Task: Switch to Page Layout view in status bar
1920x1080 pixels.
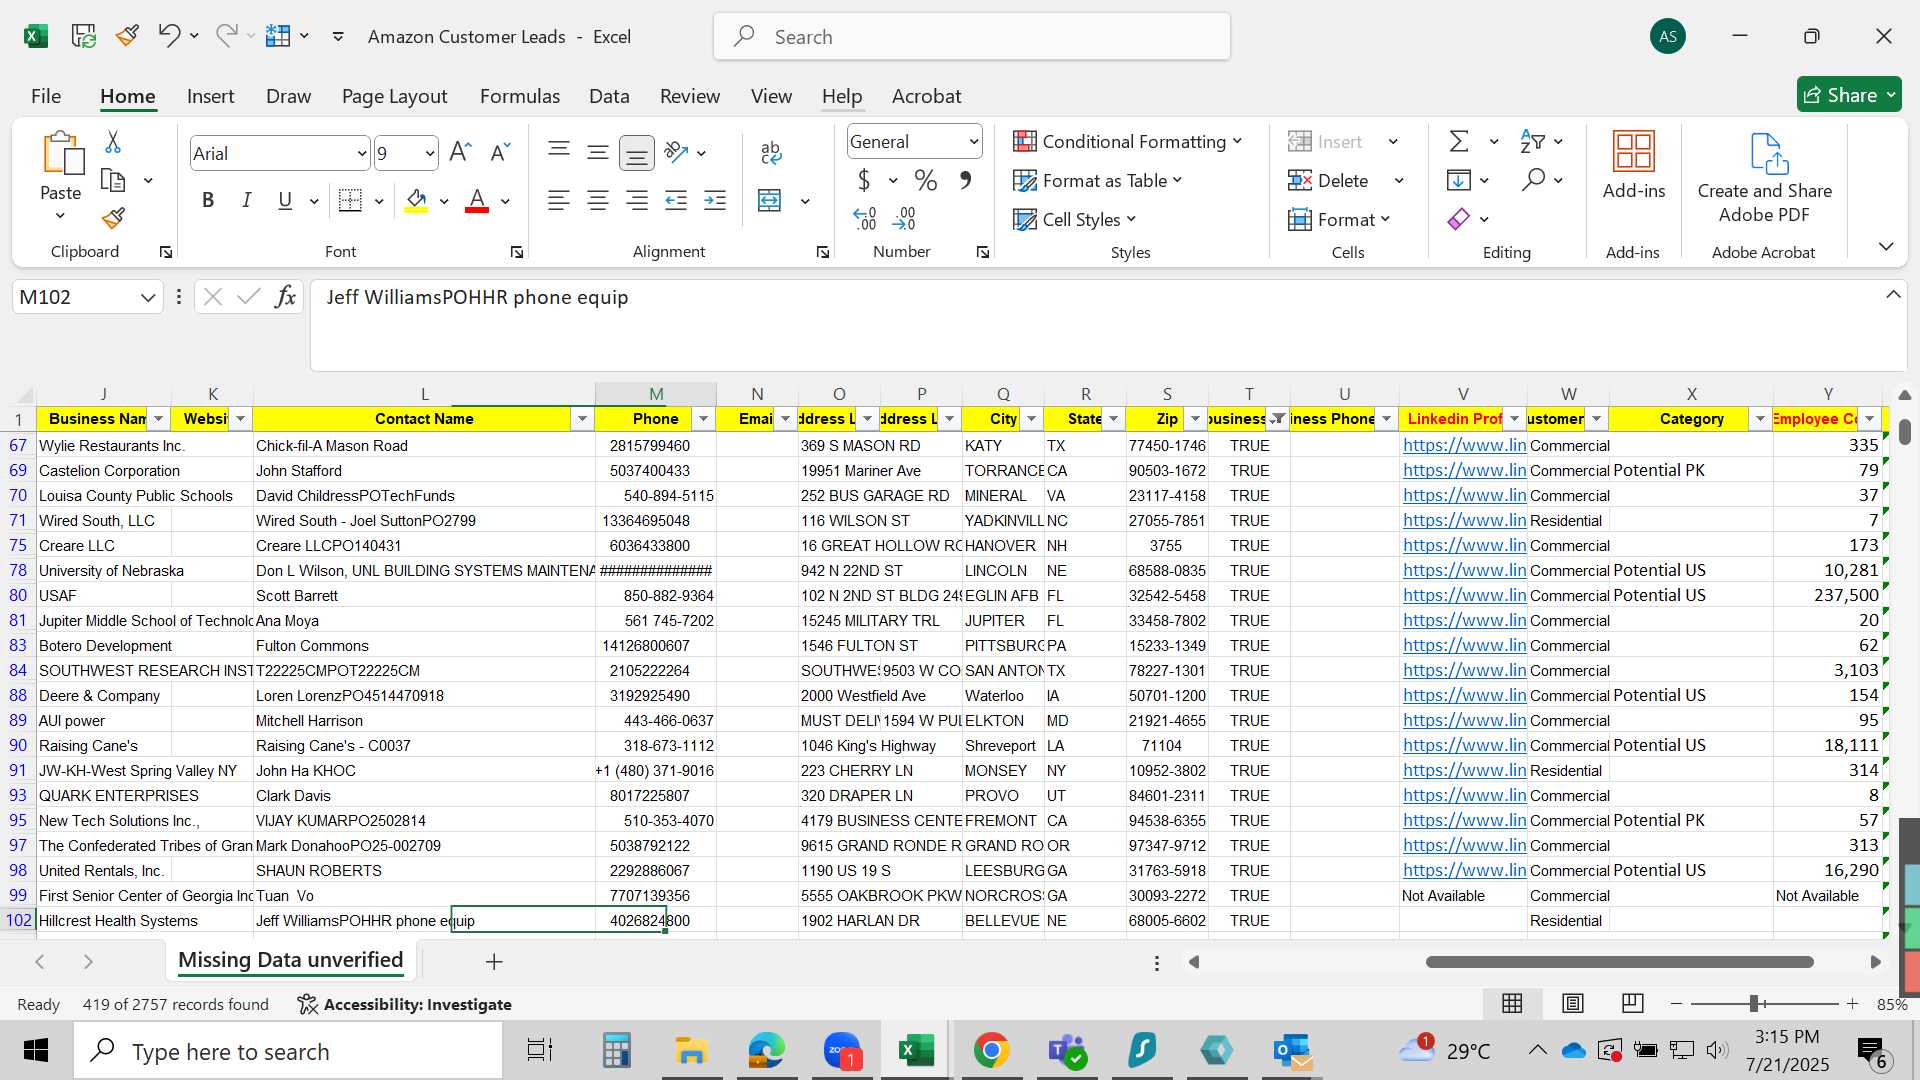Action: [1572, 1003]
